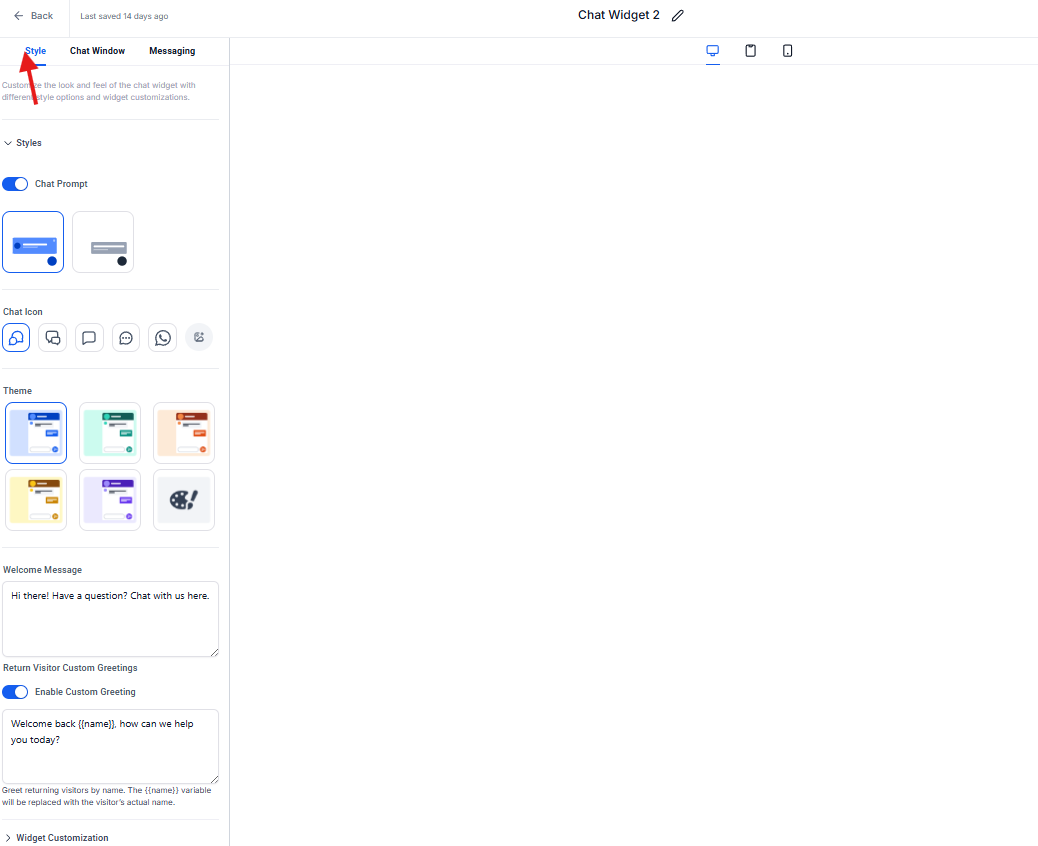This screenshot has width=1038, height=846.
Task: Choose the green theme swatch
Action: click(110, 433)
